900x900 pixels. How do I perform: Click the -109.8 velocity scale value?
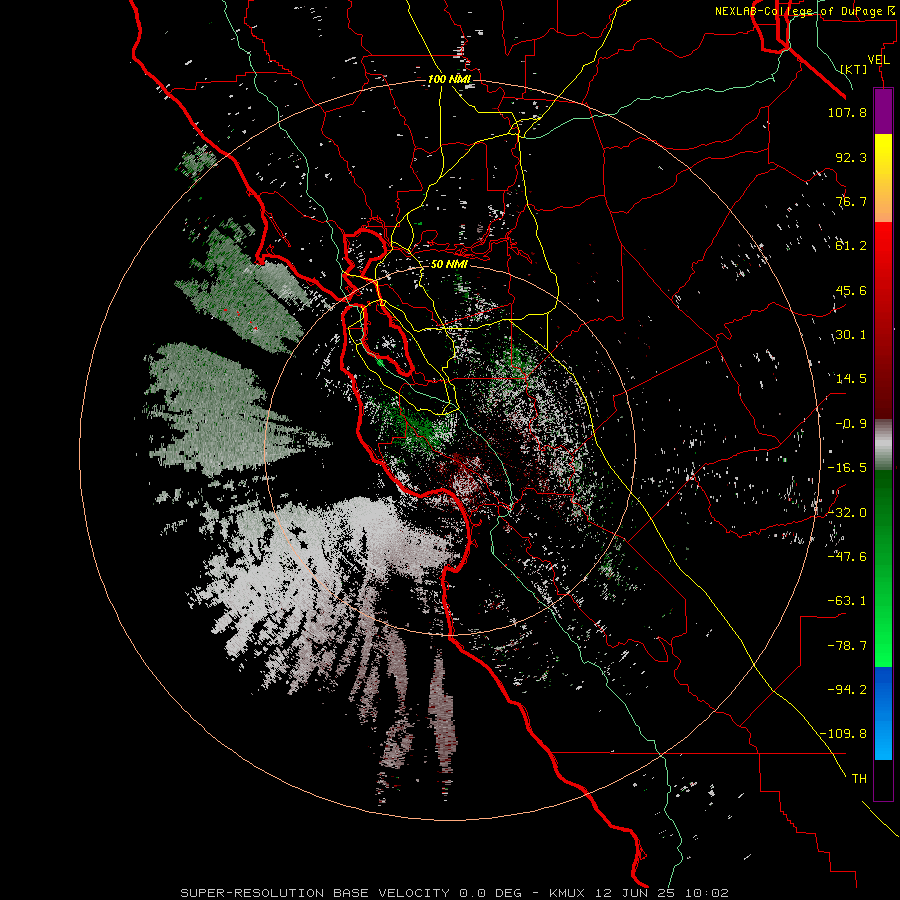[843, 734]
